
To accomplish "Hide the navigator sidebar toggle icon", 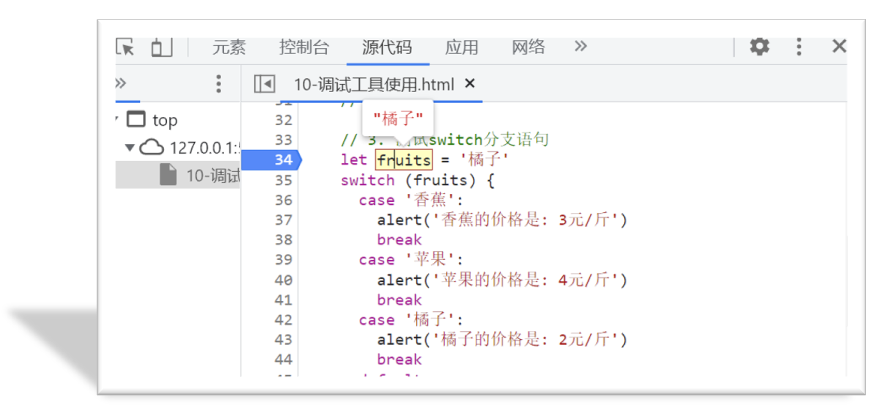I will pyautogui.click(x=264, y=84).
